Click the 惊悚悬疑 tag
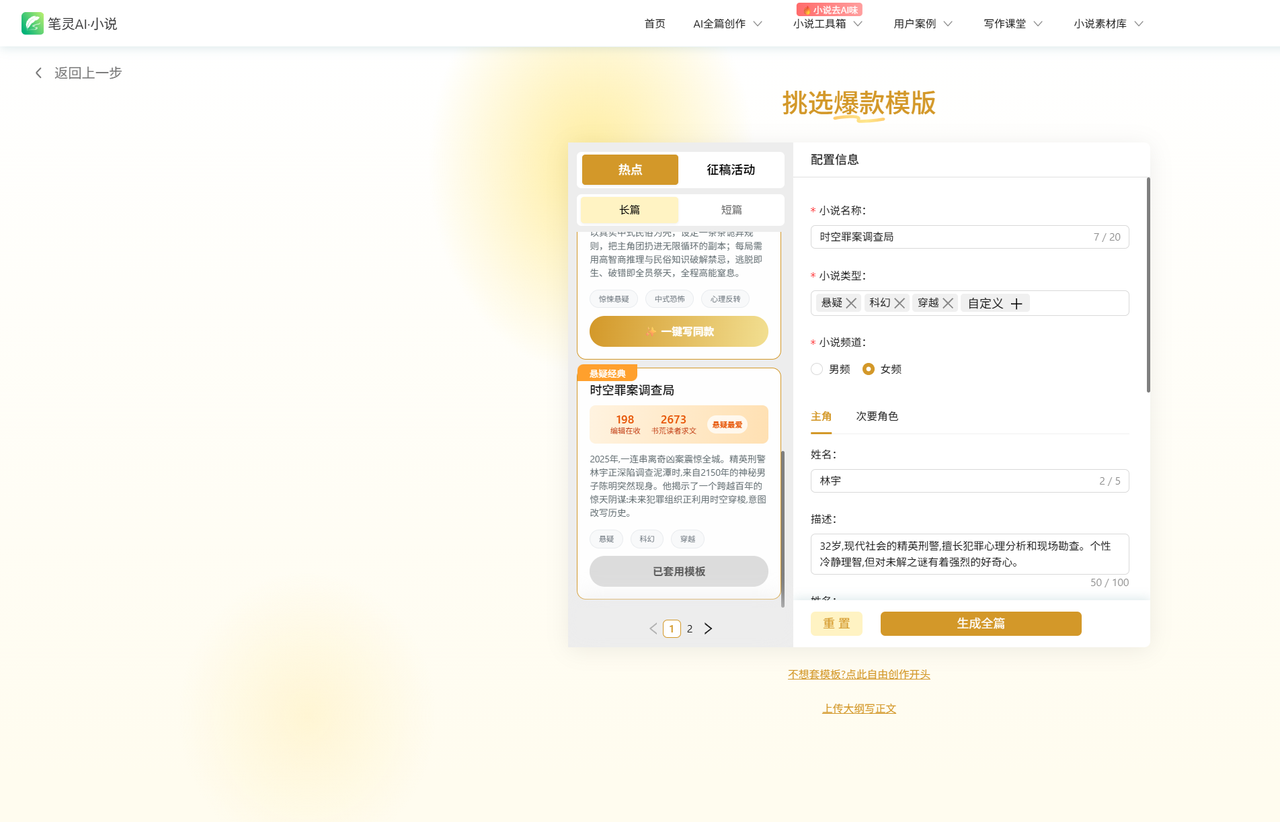This screenshot has height=822, width=1280. [614, 299]
